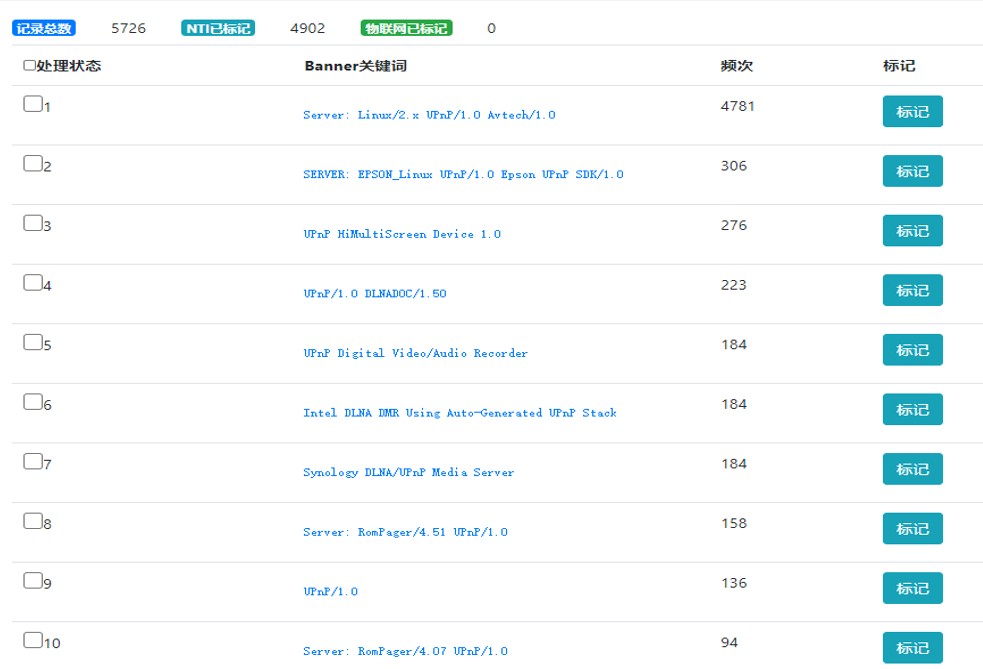Select the row 4 checkbox

(x=33, y=283)
